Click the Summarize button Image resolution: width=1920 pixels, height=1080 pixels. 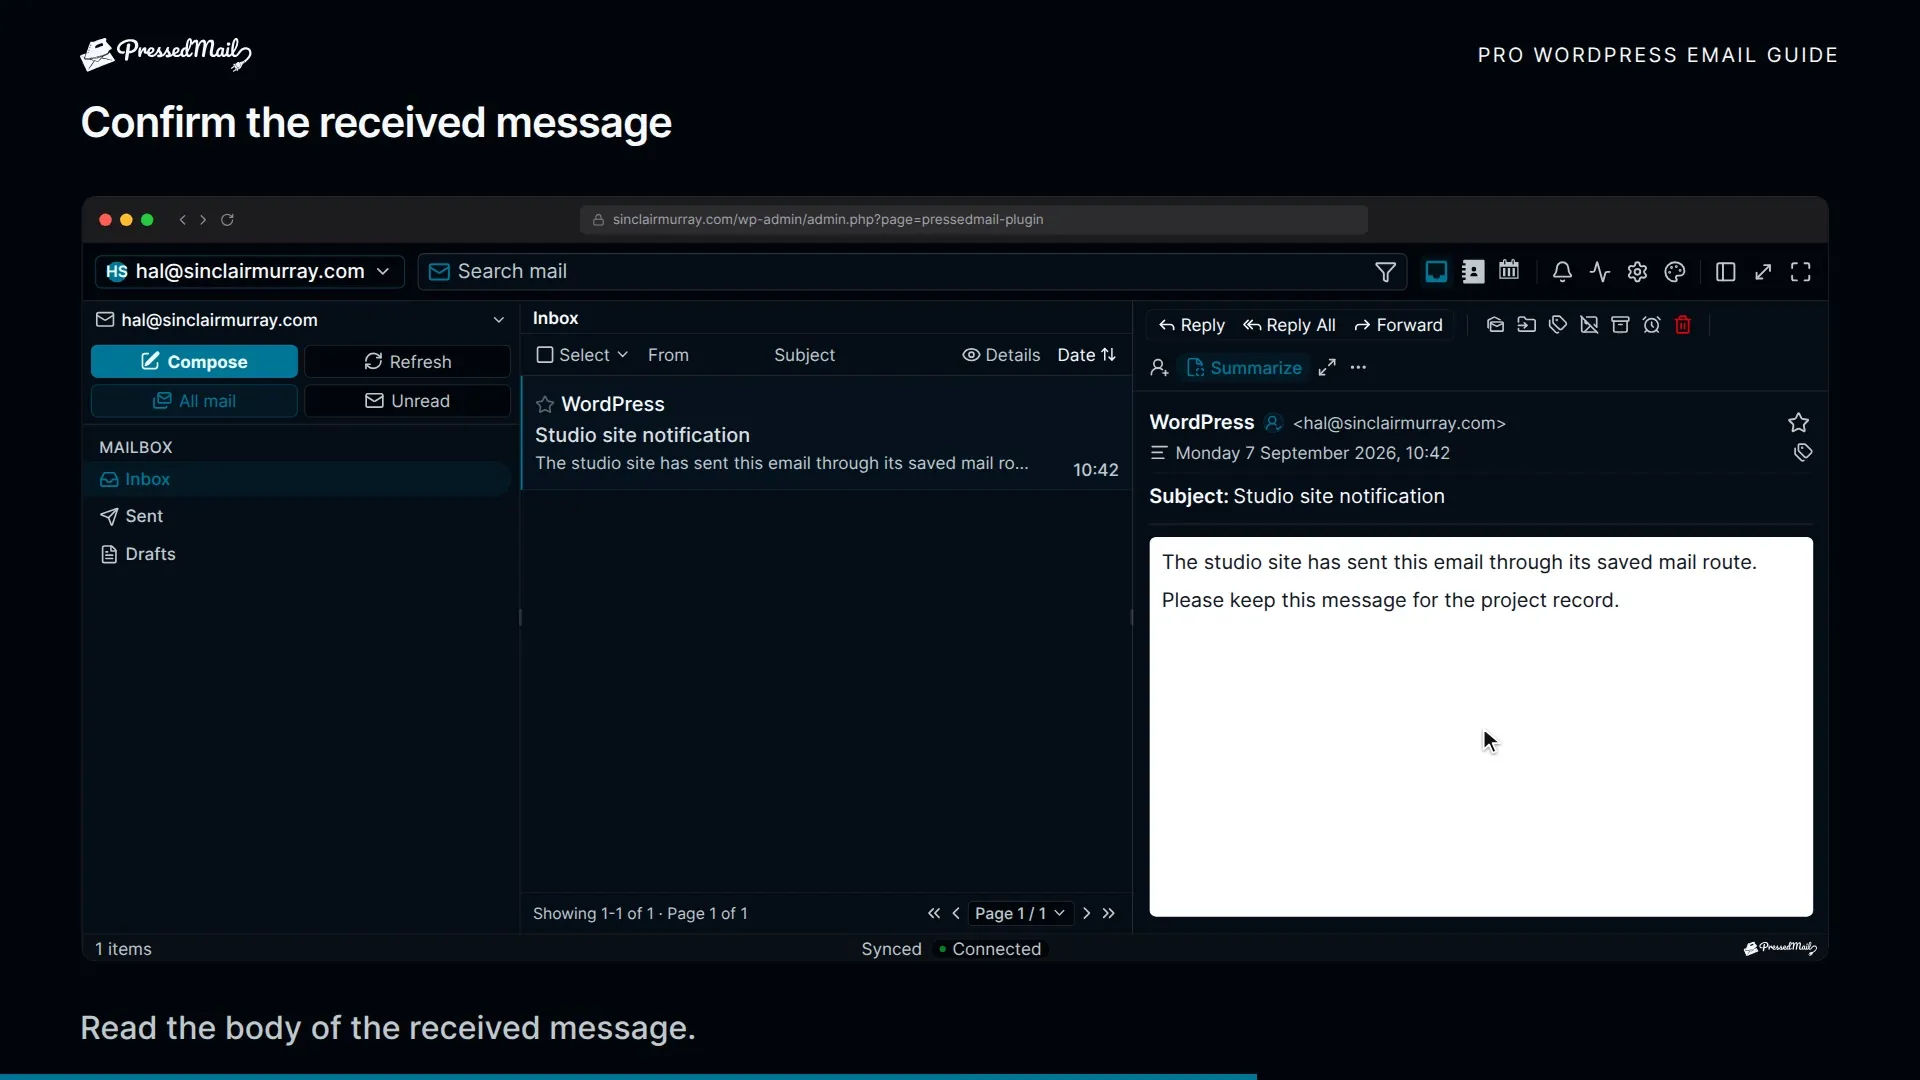(x=1244, y=368)
